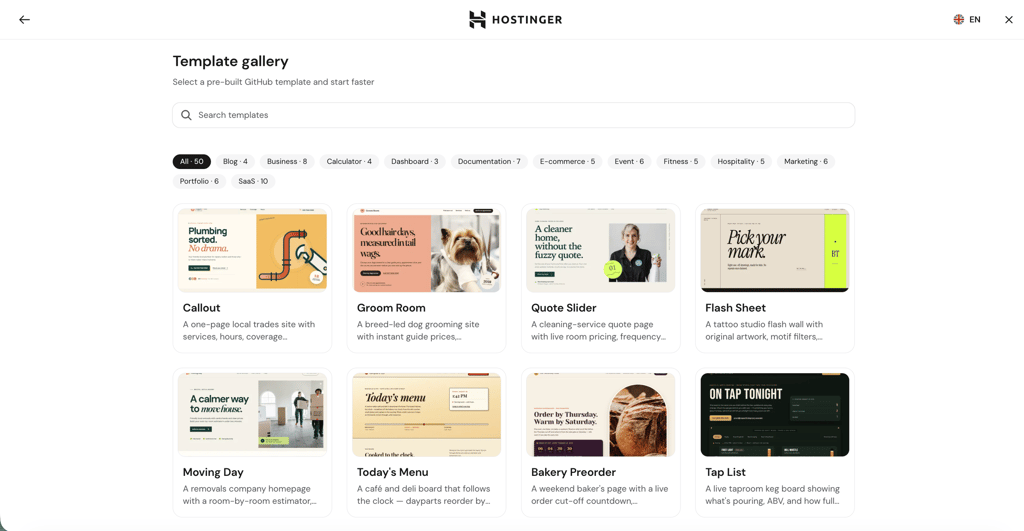
Task: Click the Tap List title text
Action: (726, 472)
